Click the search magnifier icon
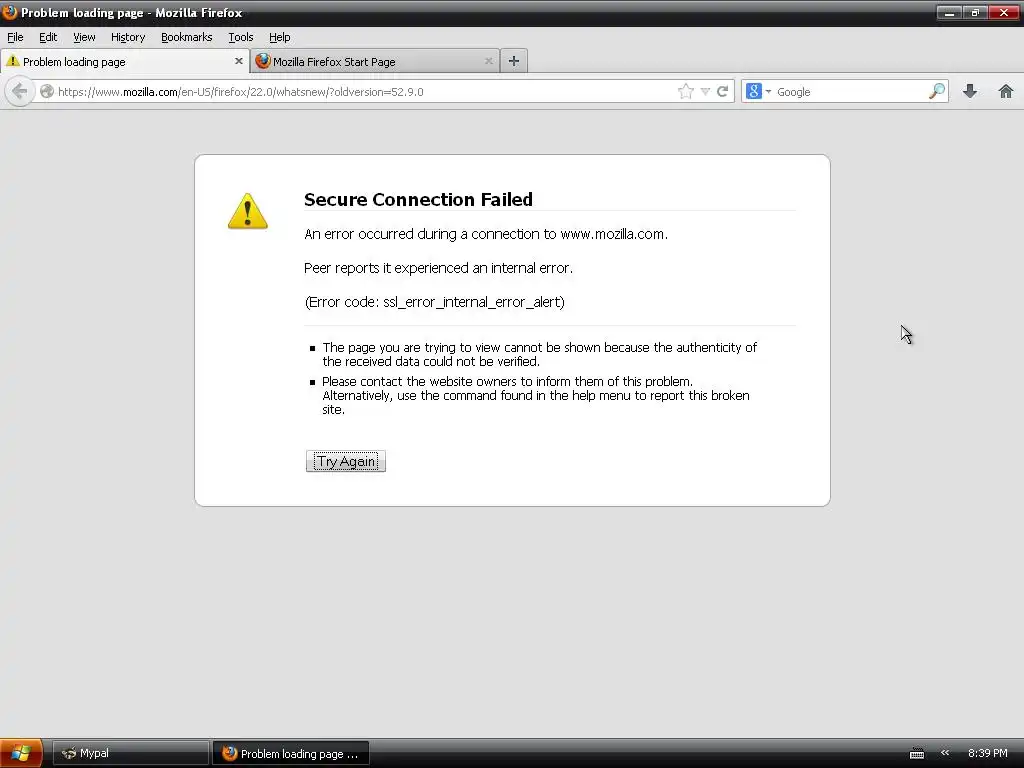This screenshot has width=1024, height=768. (x=936, y=91)
